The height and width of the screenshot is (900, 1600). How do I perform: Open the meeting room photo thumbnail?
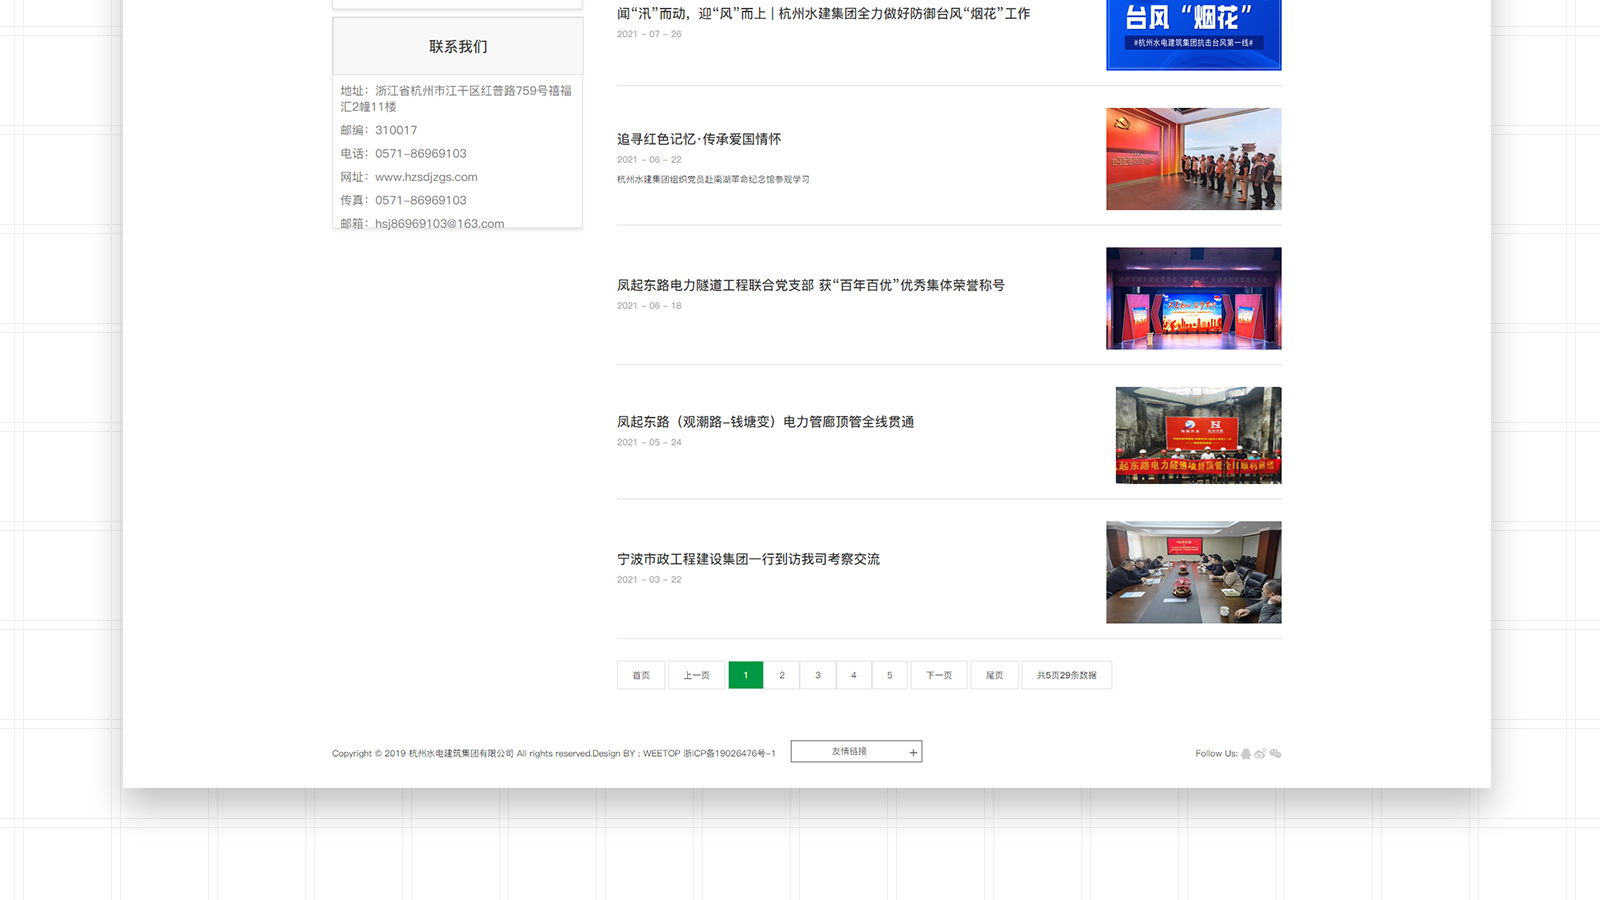(x=1193, y=572)
